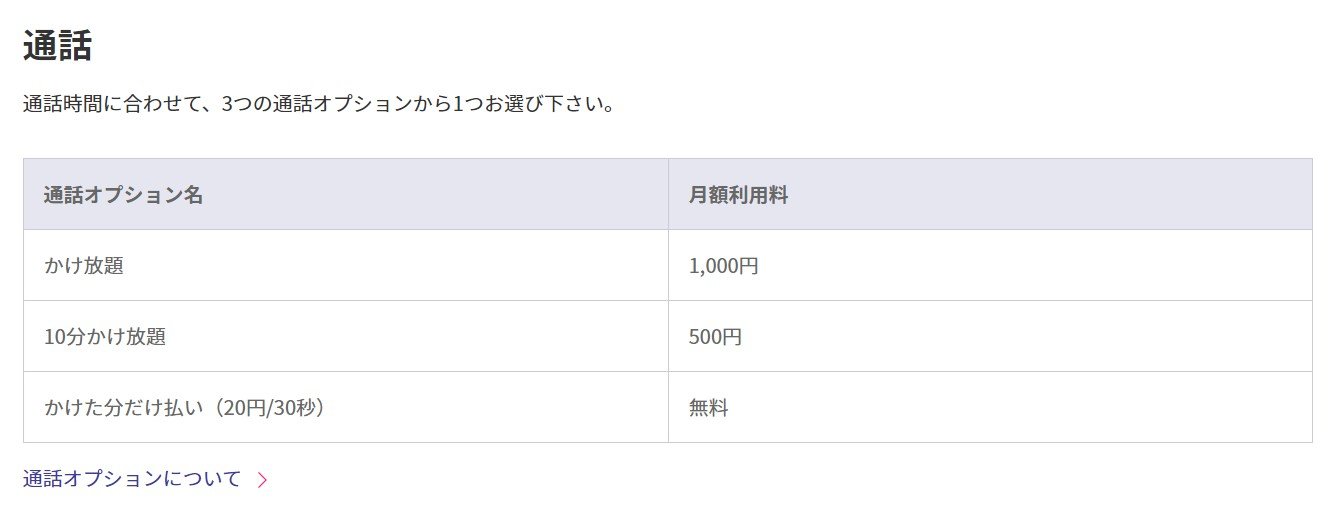Image resolution: width=1340 pixels, height=522 pixels.
Task: Select the 10分かけ放題 option cell
Action: [346, 337]
